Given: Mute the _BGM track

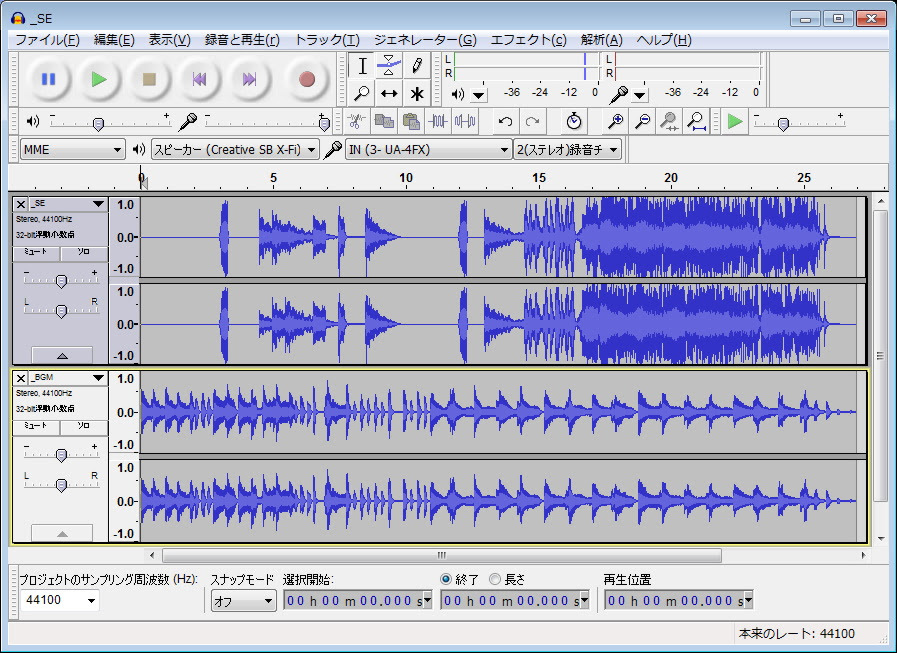Looking at the screenshot, I should click(36, 426).
